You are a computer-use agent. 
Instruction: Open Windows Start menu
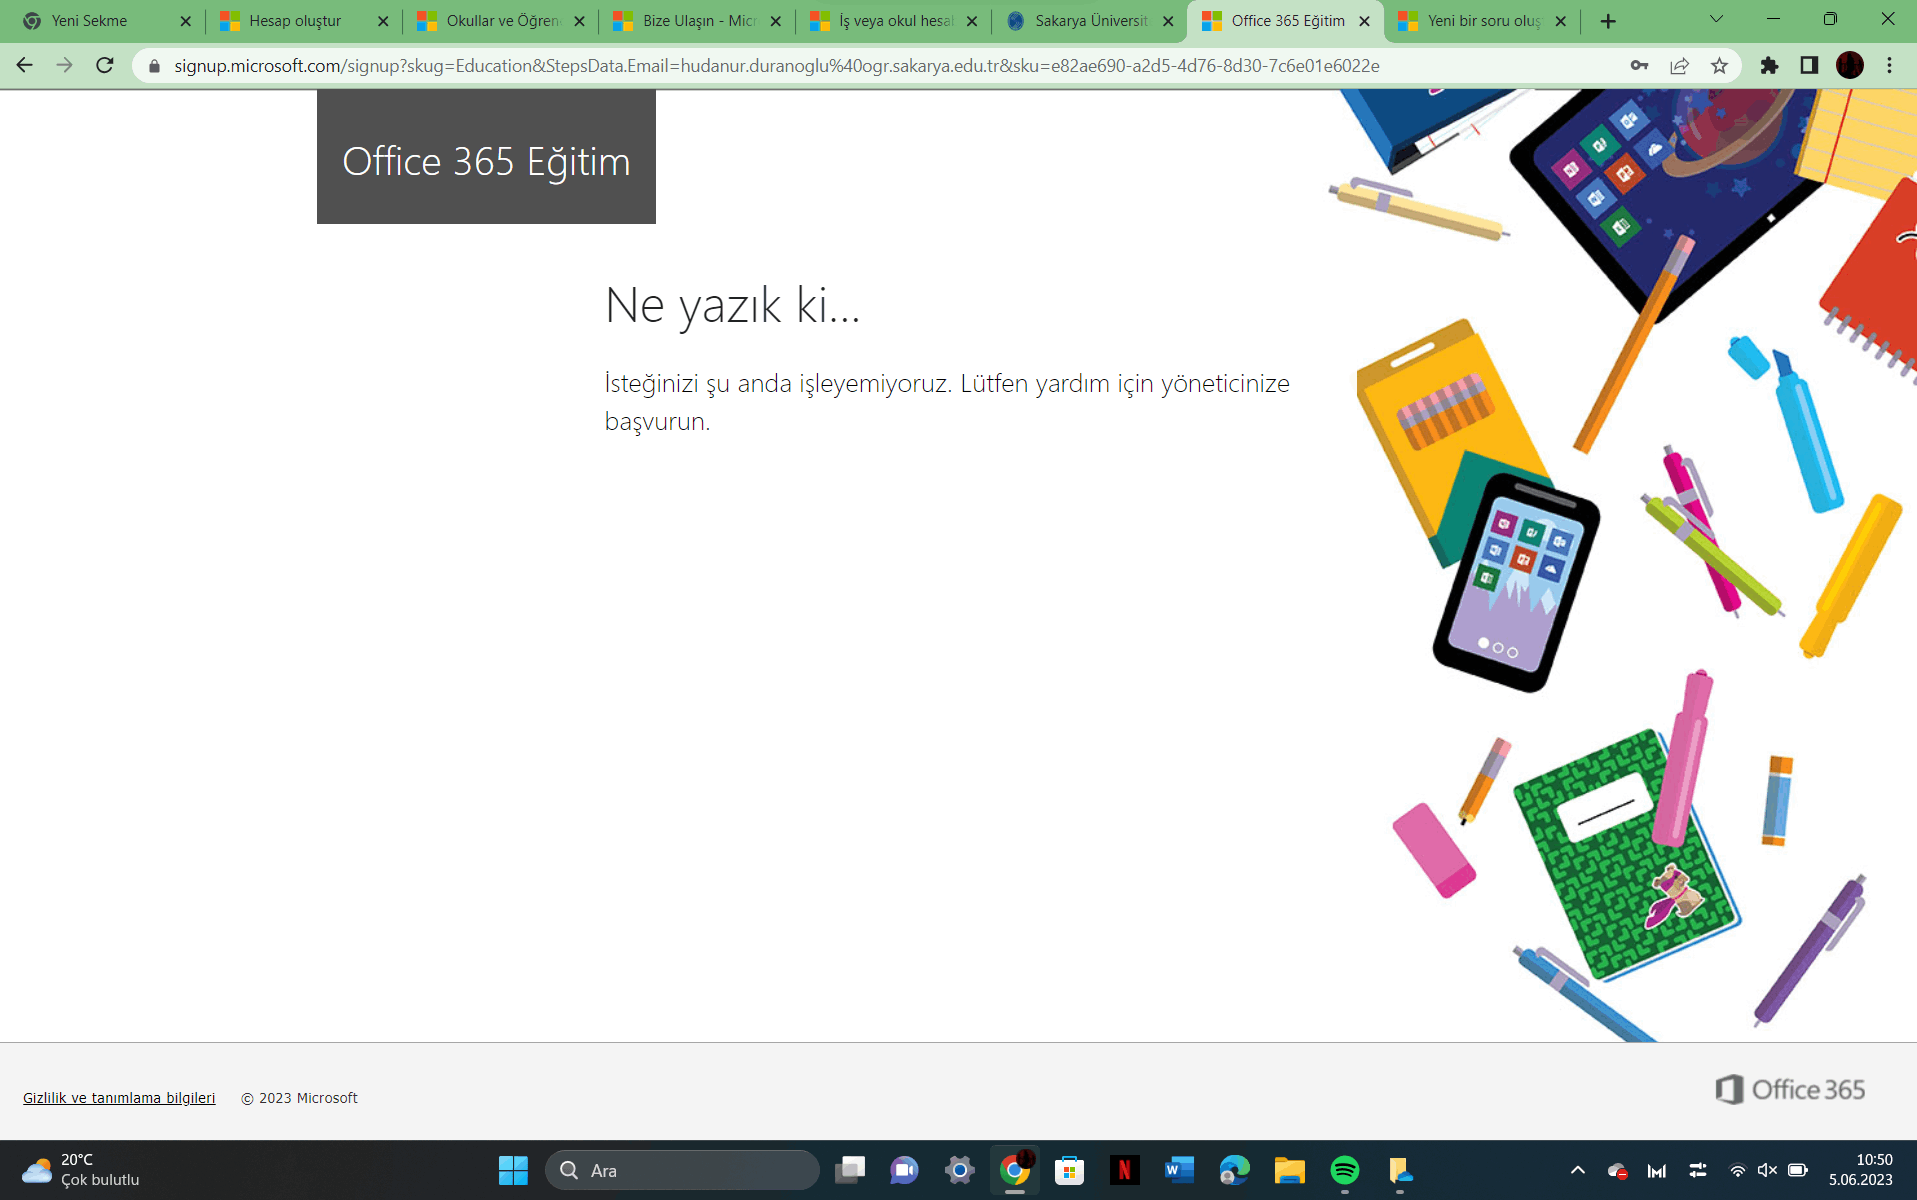[x=513, y=1170]
